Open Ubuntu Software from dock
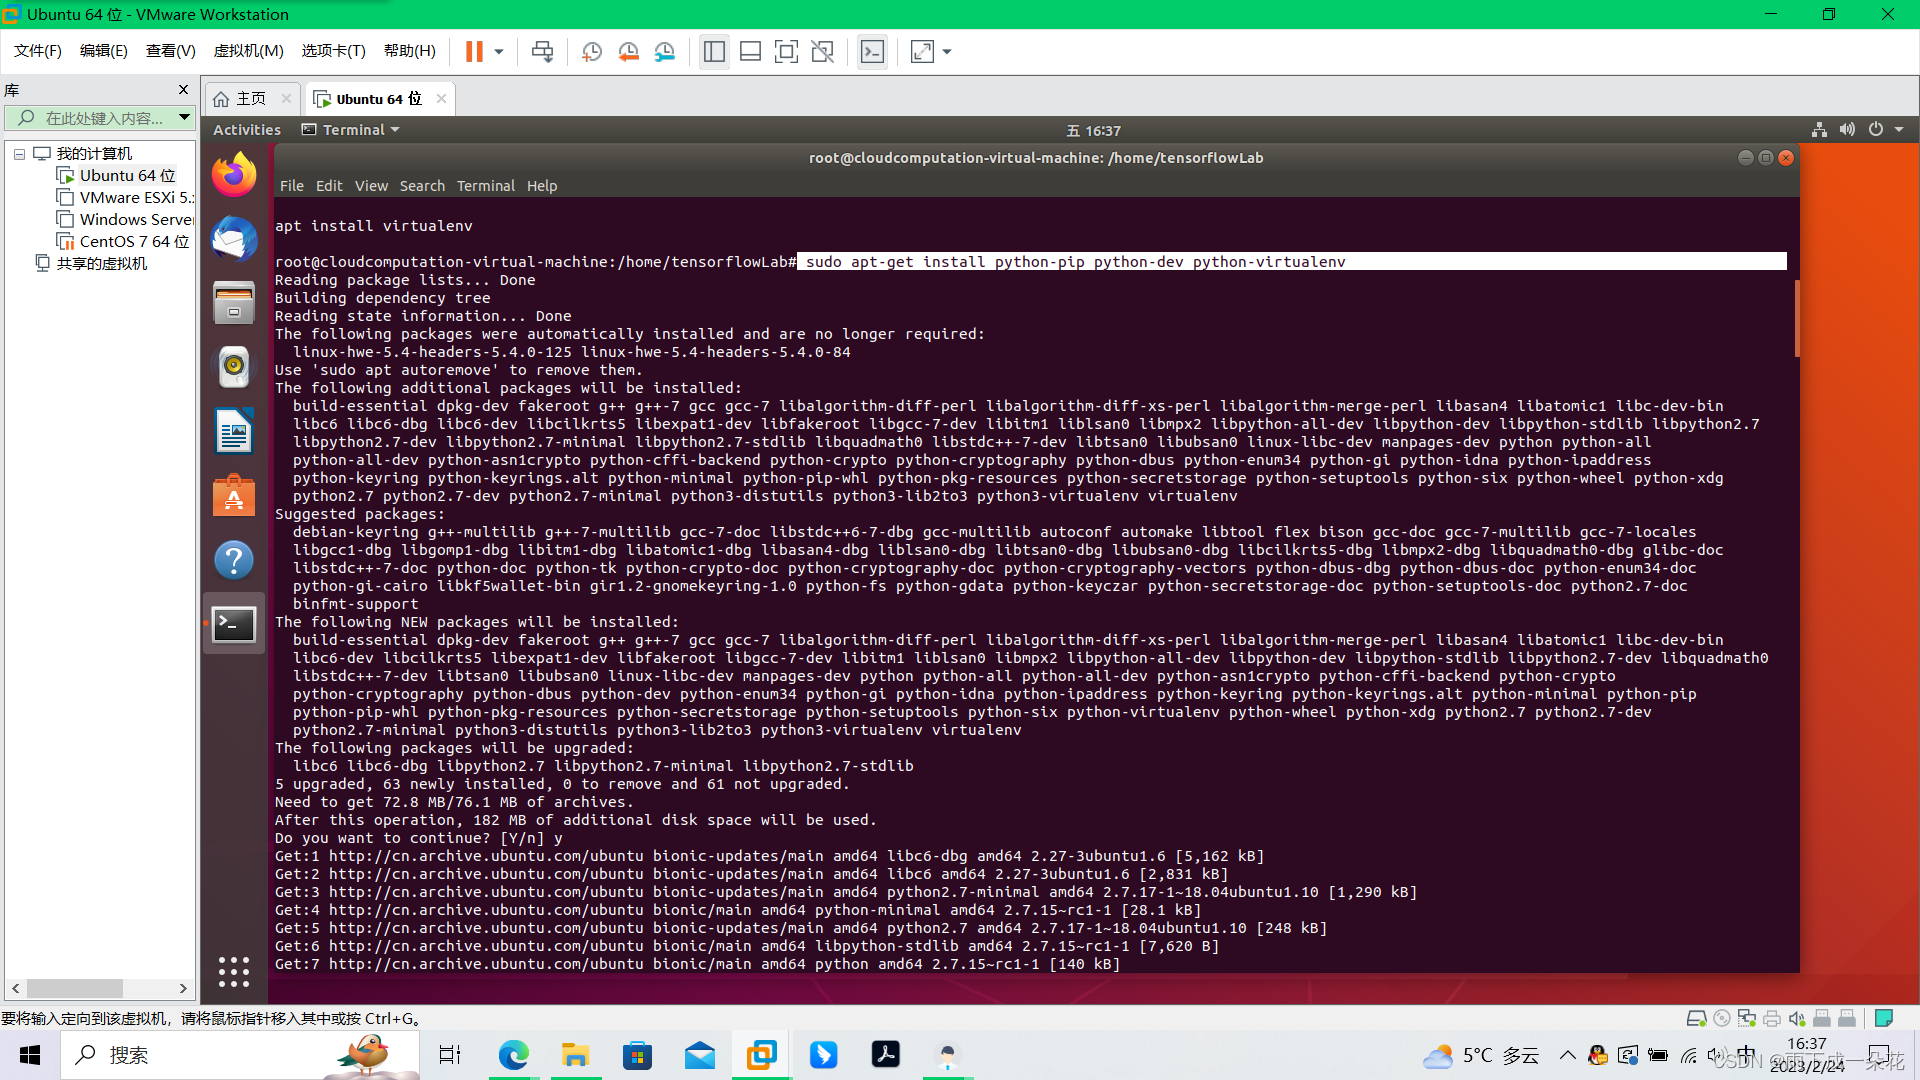Screen dimensions: 1920x1080 click(234, 496)
